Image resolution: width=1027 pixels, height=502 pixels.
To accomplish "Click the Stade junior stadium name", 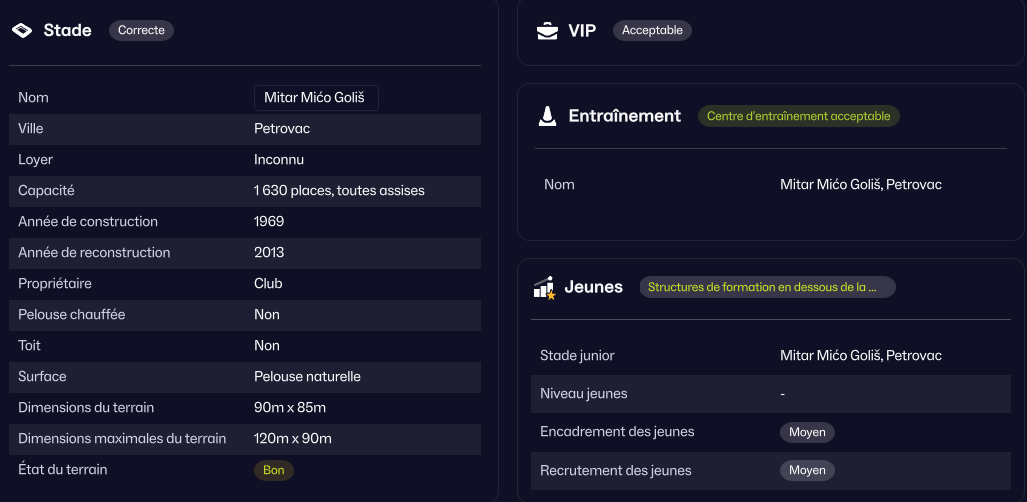I will (x=860, y=356).
